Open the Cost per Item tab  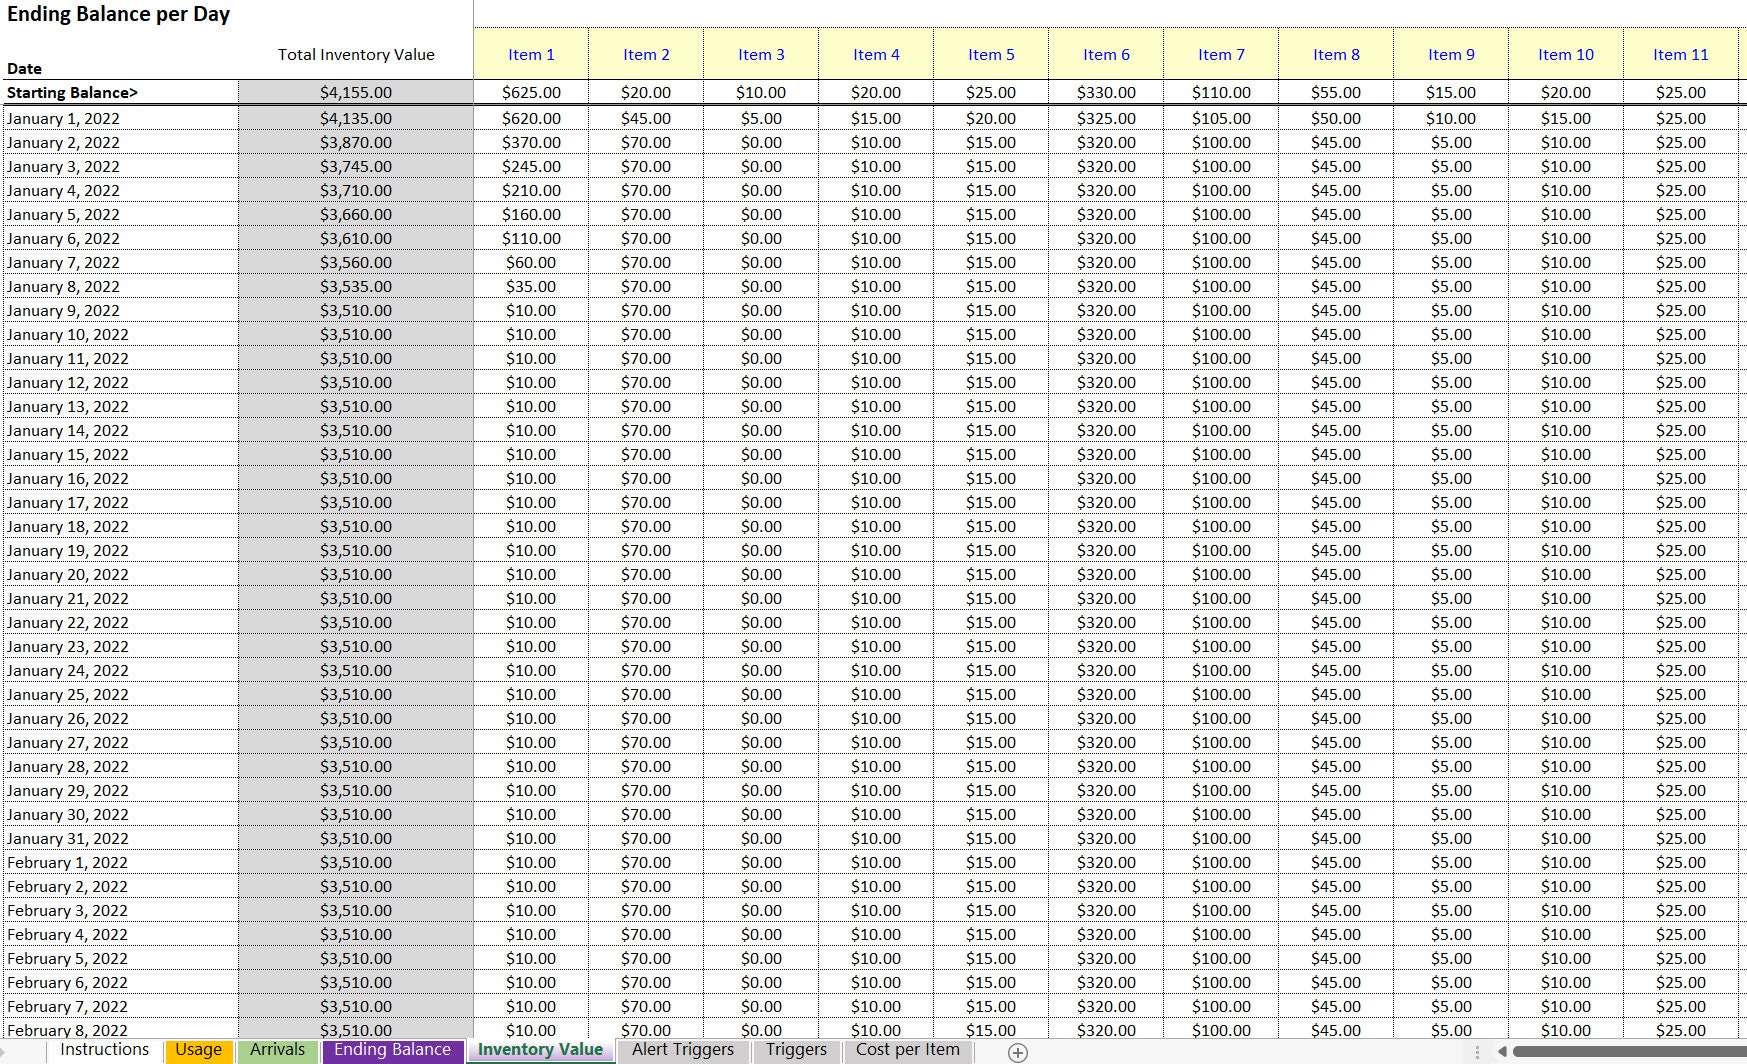[908, 1050]
